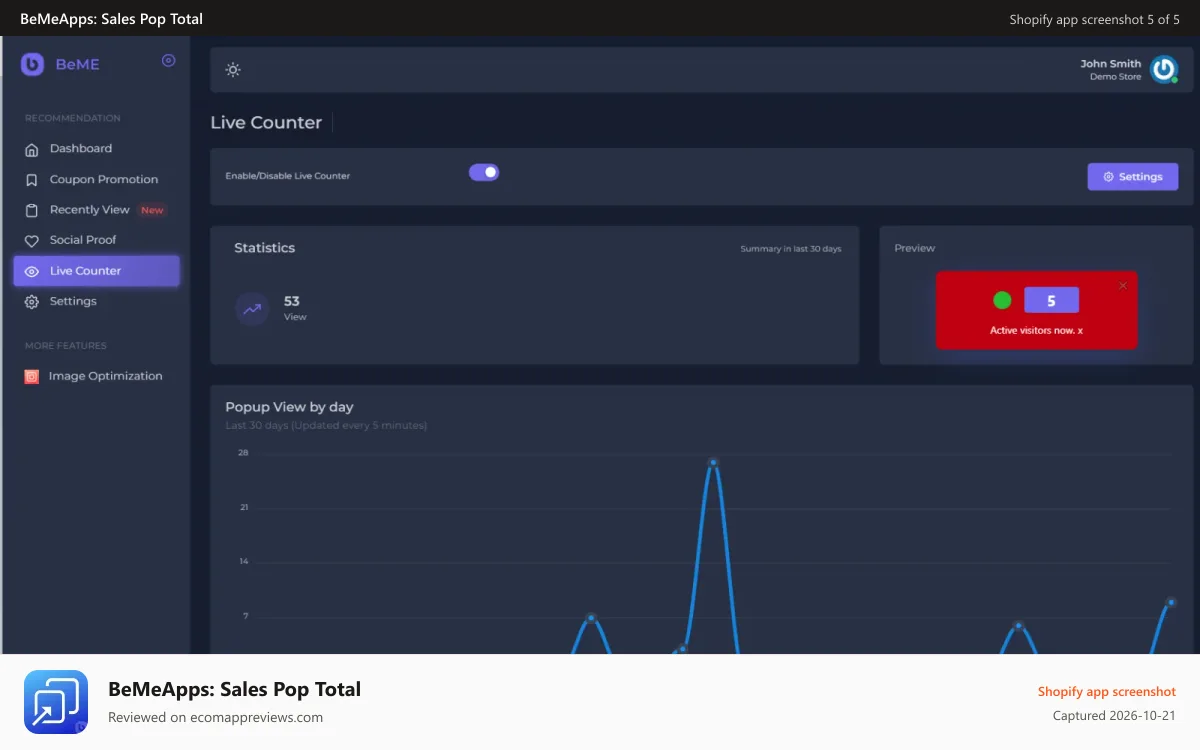Toggle the sidebar collapse circle icon

(x=168, y=61)
